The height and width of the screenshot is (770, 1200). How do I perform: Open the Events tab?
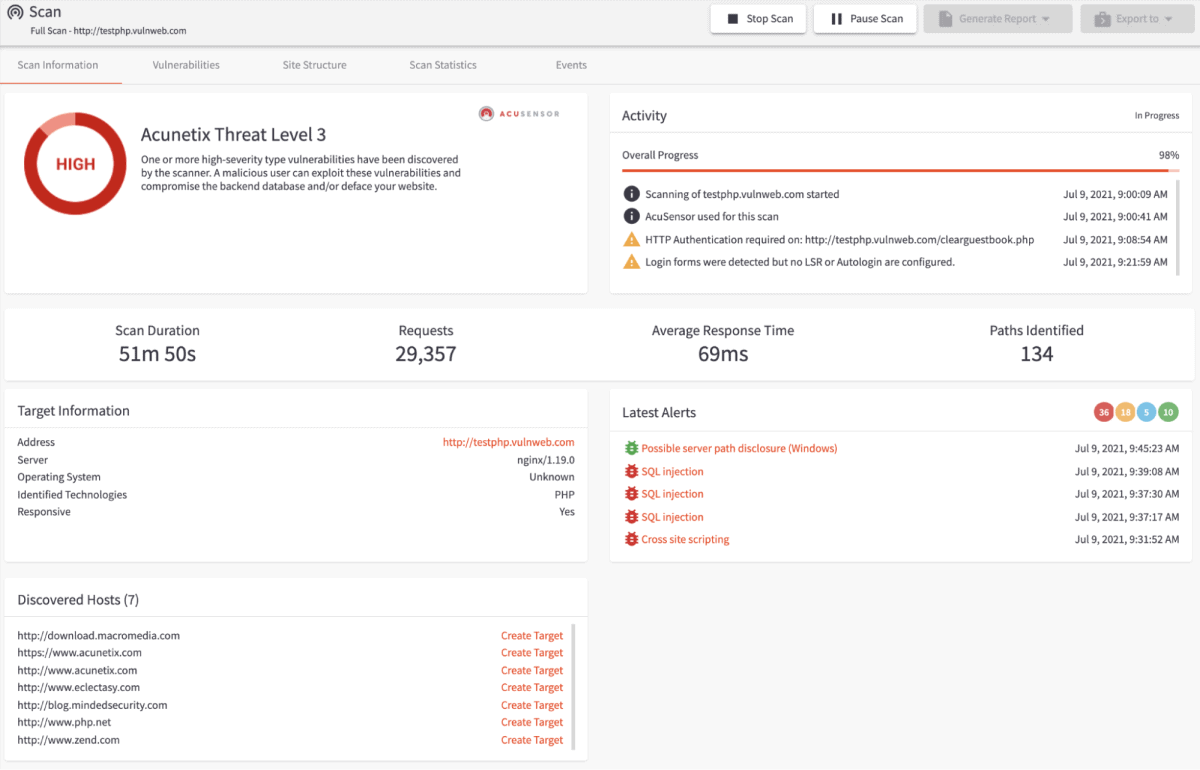(x=571, y=65)
